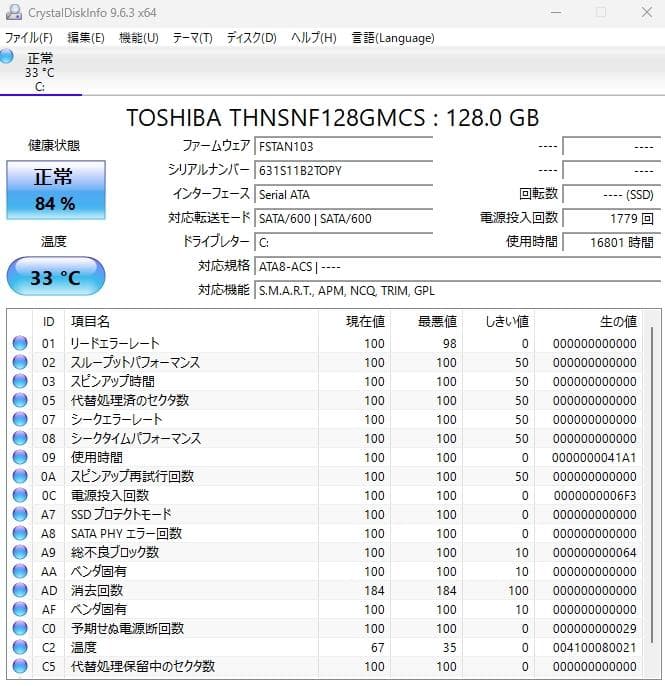665x686 pixels.
Task: Click the features field S.M.A.R.T., APM, NCQ
Action: (457, 290)
